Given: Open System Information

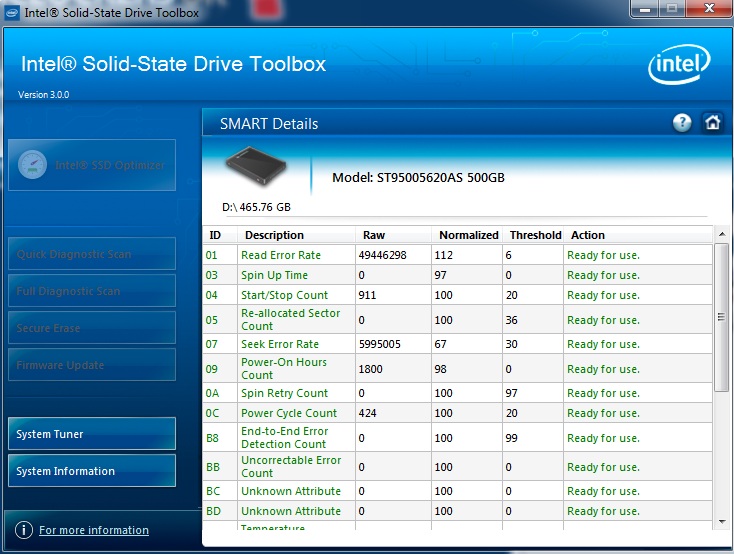Looking at the screenshot, I should [91, 471].
